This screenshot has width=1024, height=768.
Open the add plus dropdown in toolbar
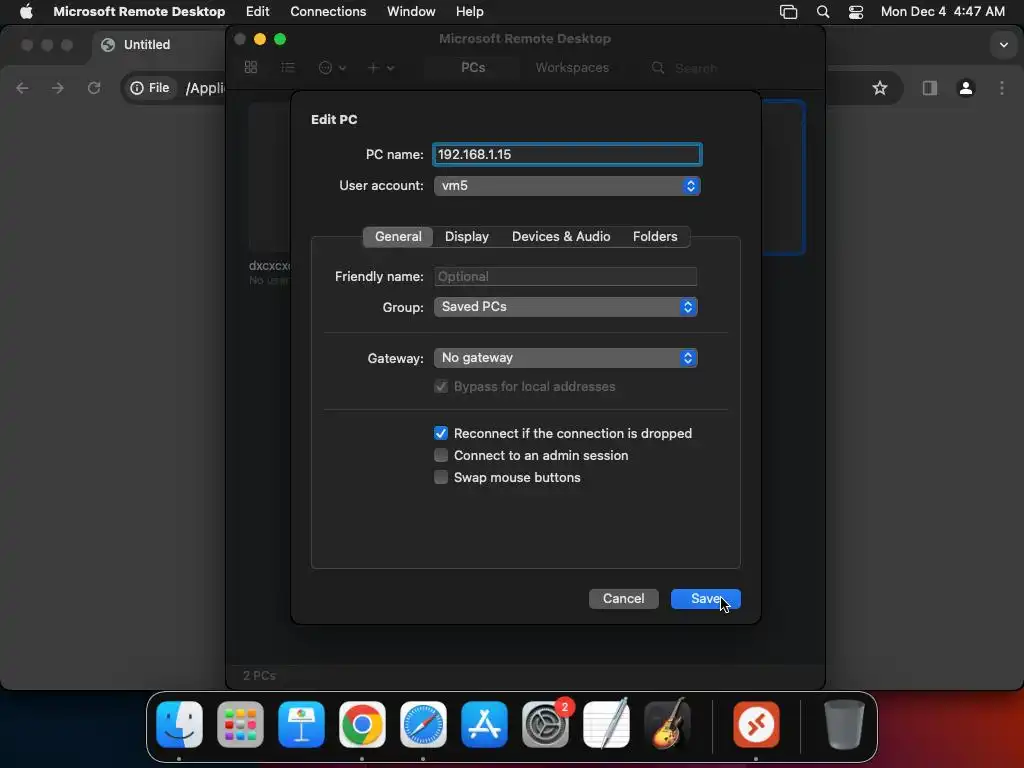point(380,67)
